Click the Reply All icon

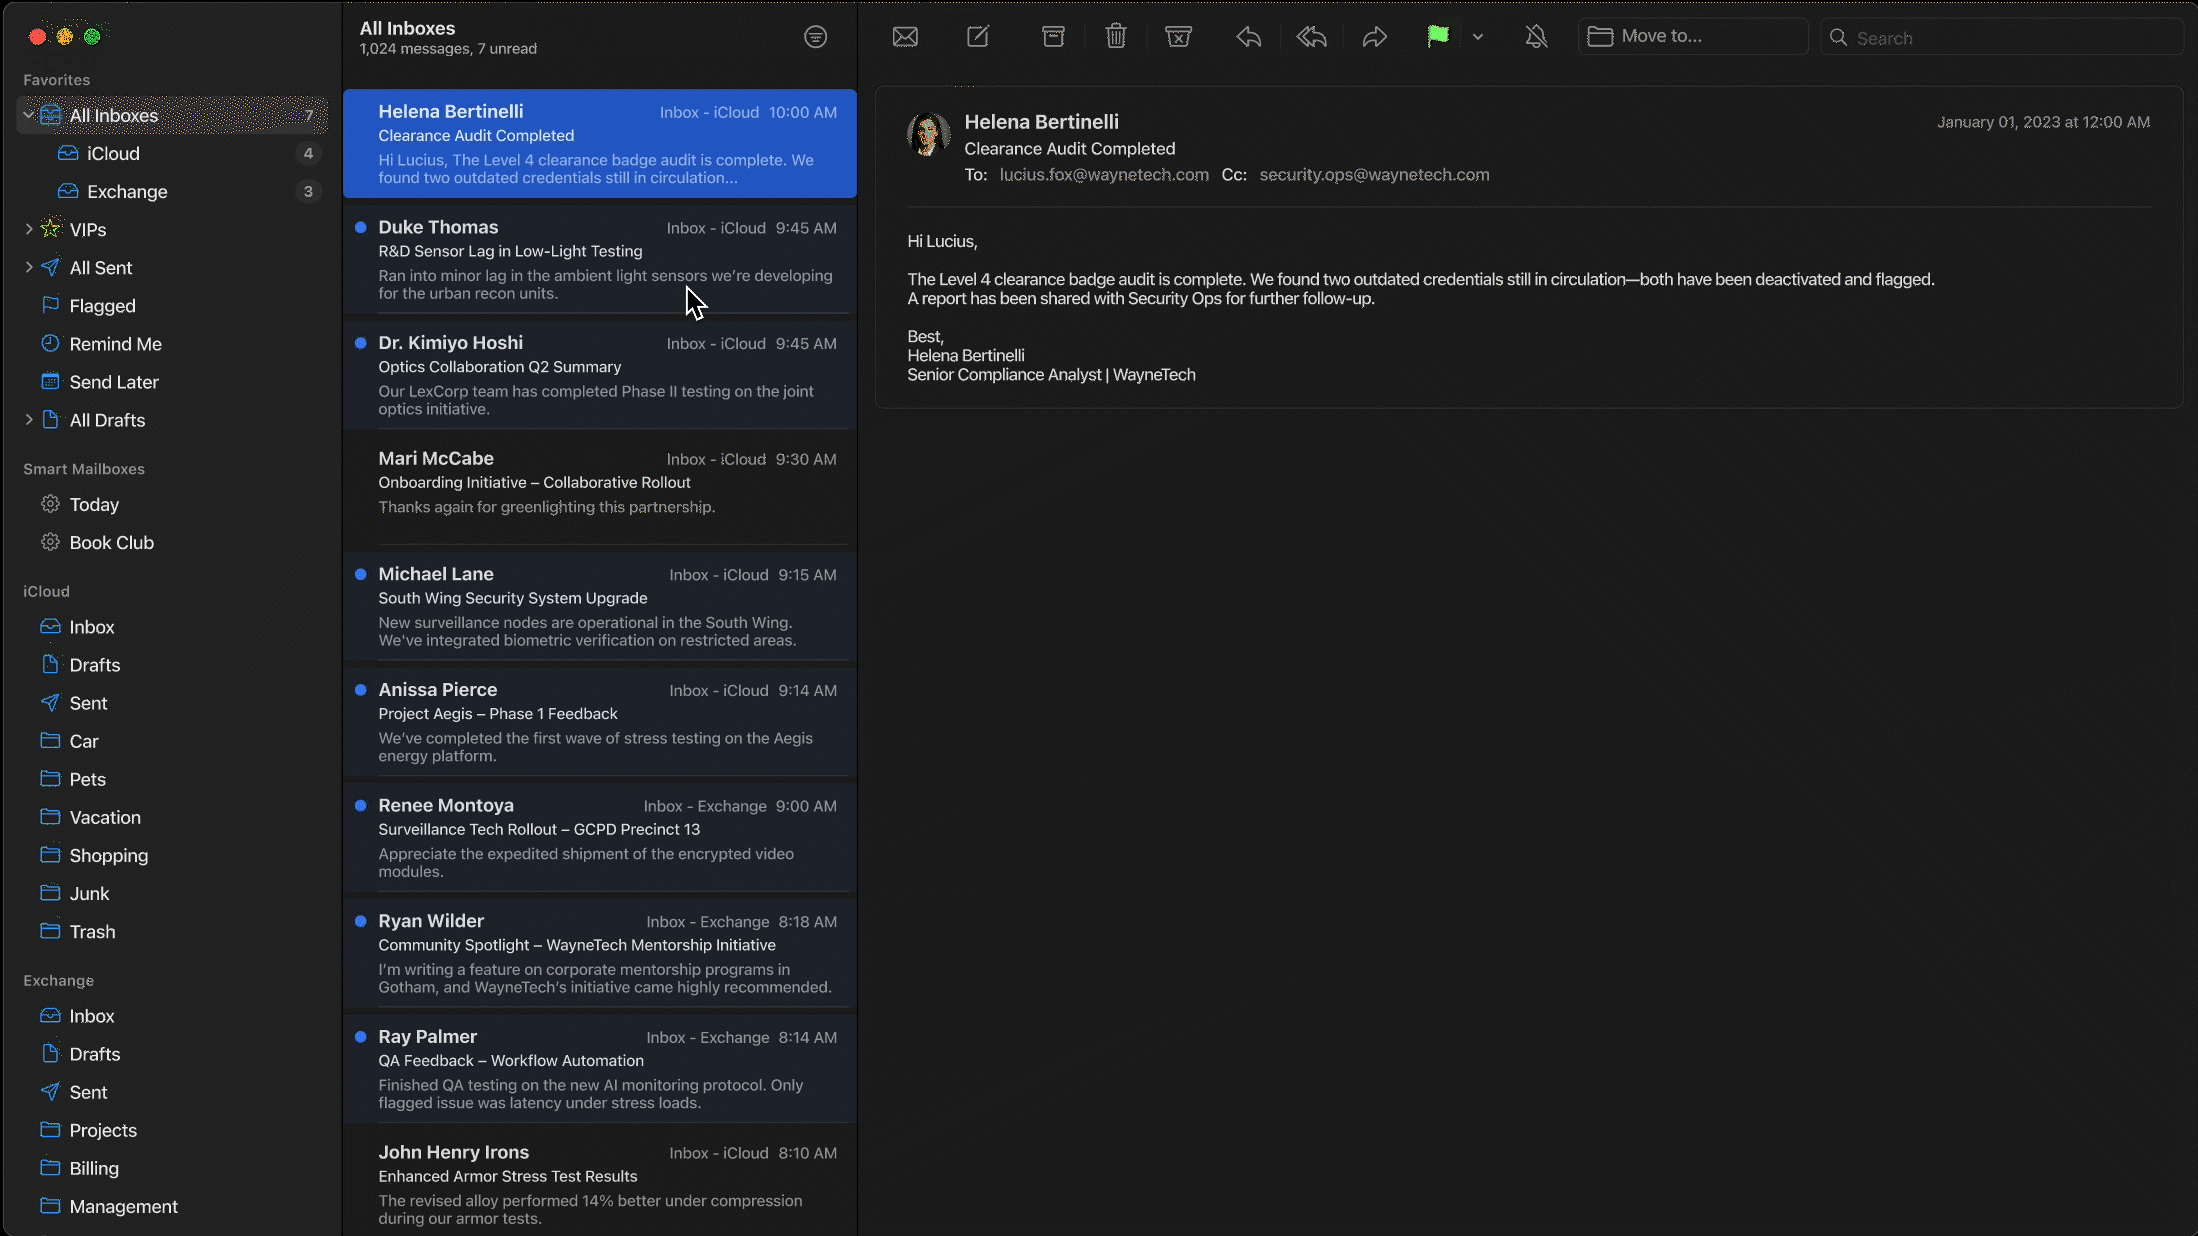[x=1311, y=37]
